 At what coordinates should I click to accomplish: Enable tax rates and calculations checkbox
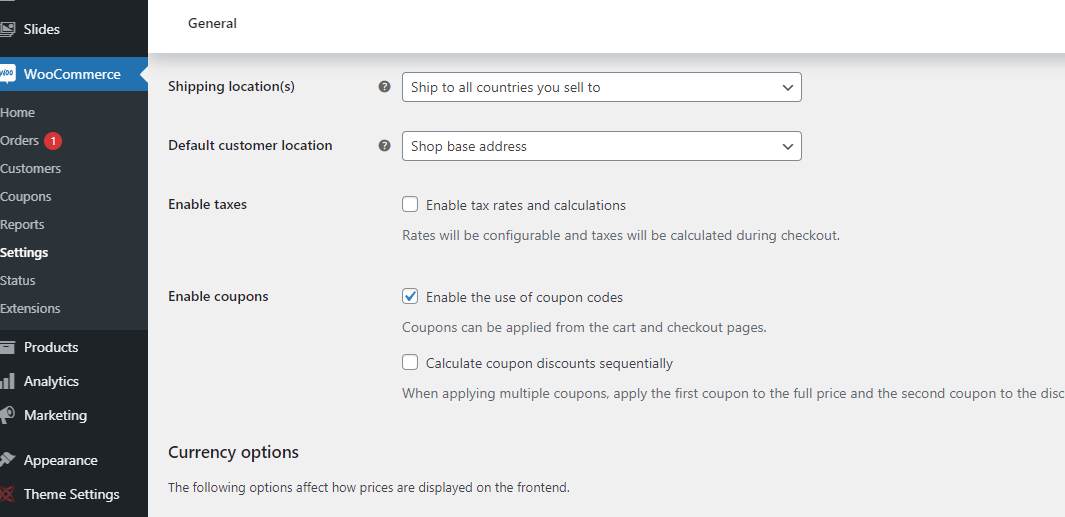(410, 205)
